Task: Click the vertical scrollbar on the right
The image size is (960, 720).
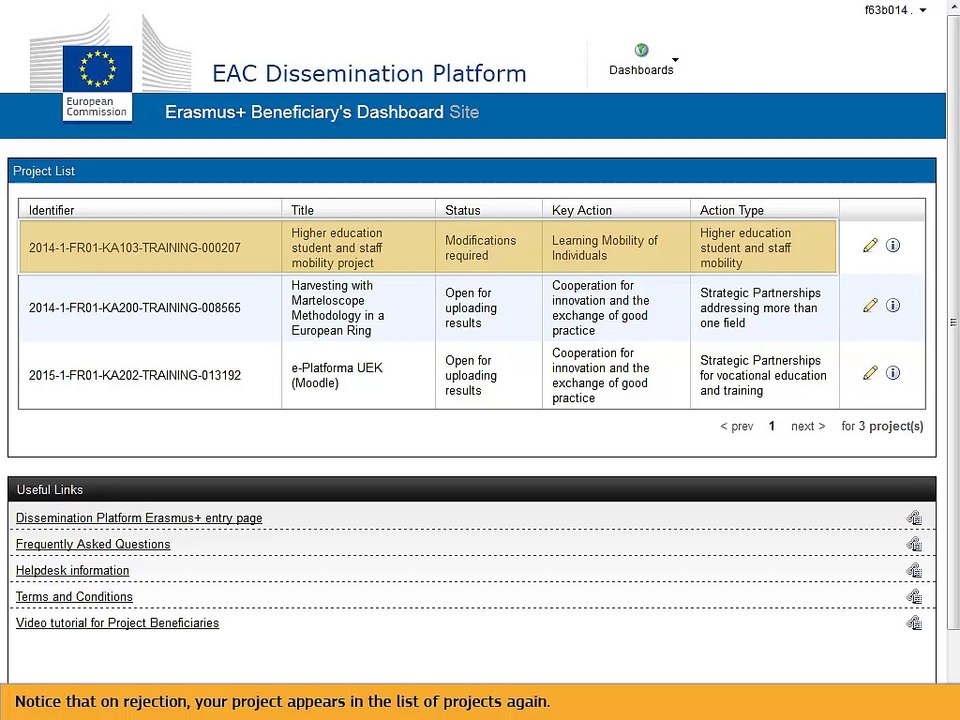Action: tap(953, 322)
